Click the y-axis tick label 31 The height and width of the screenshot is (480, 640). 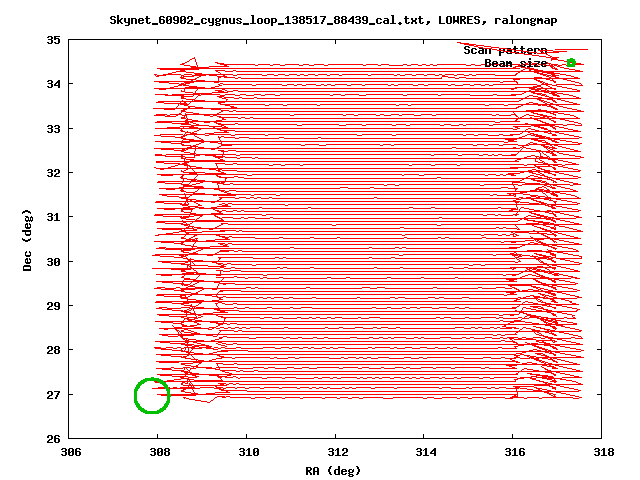tap(53, 217)
